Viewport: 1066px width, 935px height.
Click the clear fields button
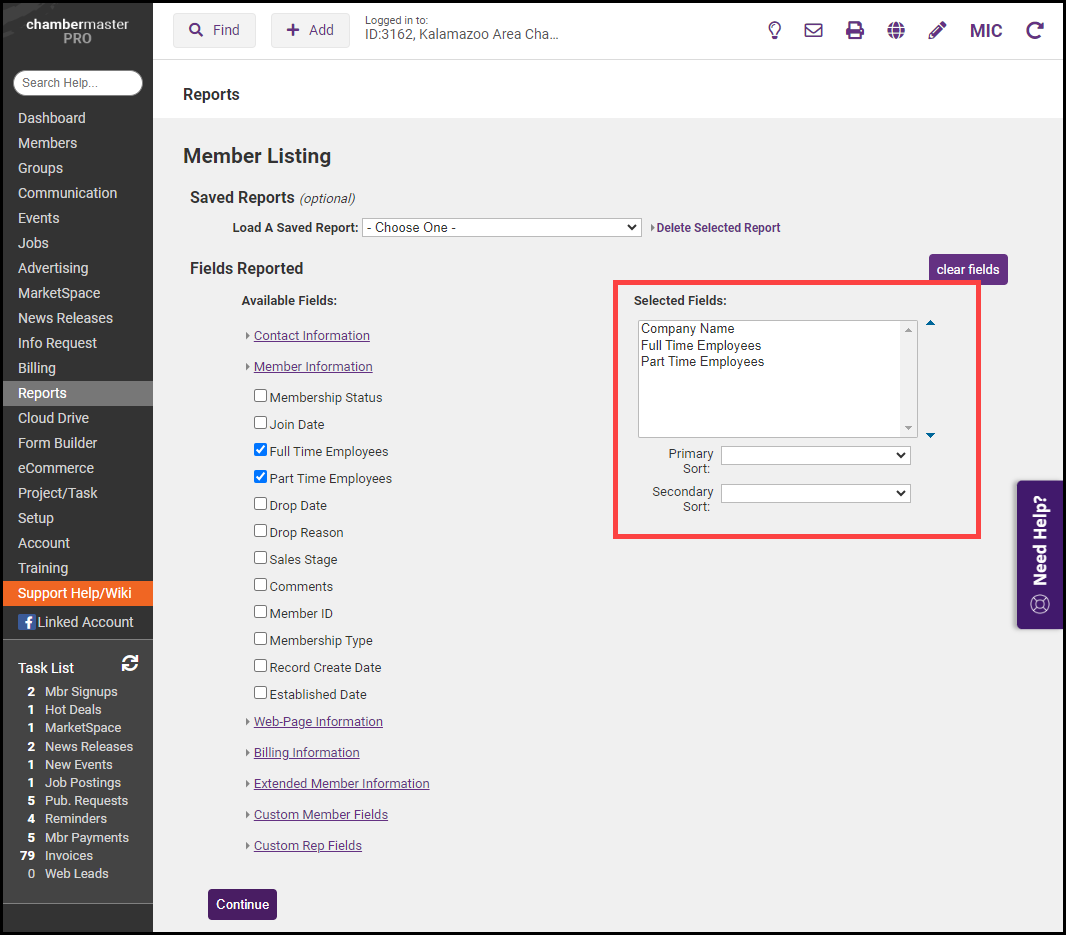(x=968, y=270)
